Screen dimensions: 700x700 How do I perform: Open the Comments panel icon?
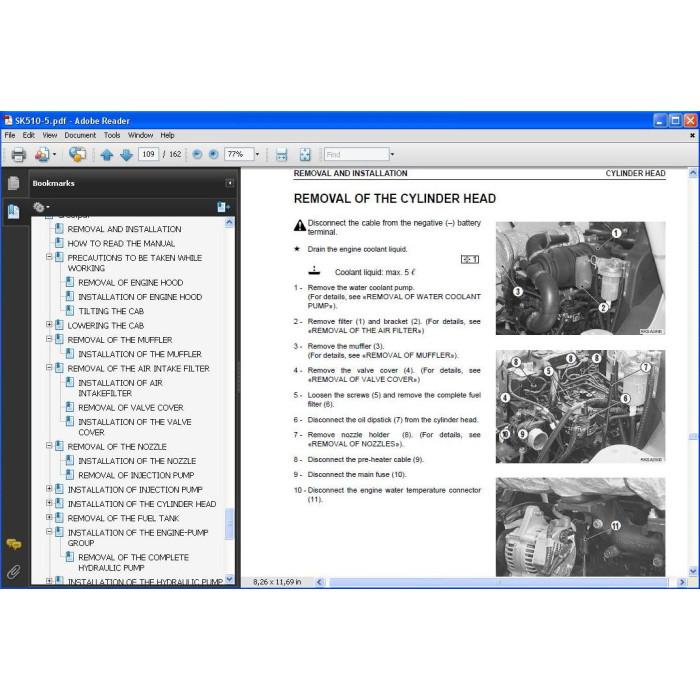pyautogui.click(x=13, y=544)
